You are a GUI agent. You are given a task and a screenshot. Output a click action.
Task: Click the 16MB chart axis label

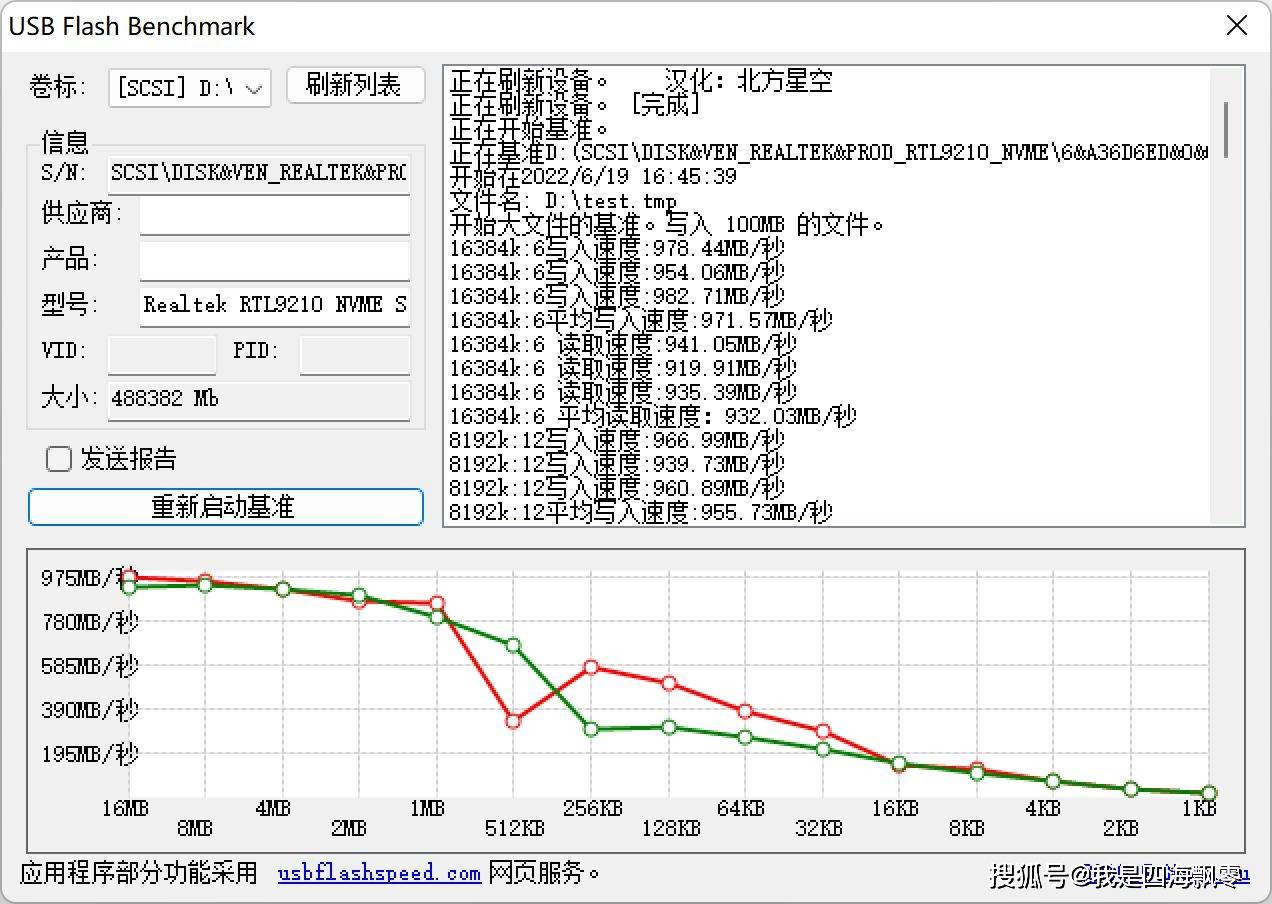(x=126, y=808)
